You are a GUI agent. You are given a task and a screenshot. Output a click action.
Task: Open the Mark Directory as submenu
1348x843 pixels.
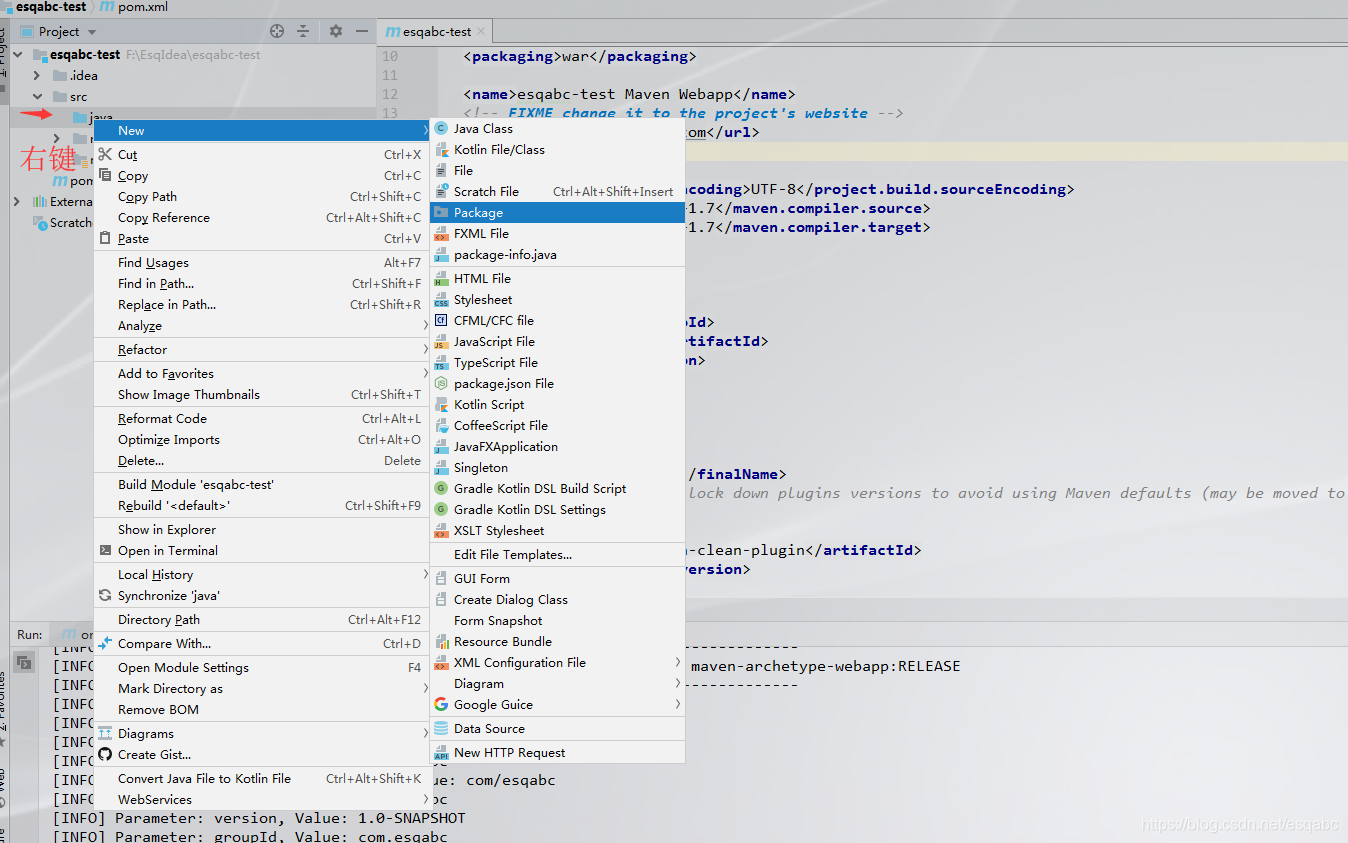(x=260, y=689)
